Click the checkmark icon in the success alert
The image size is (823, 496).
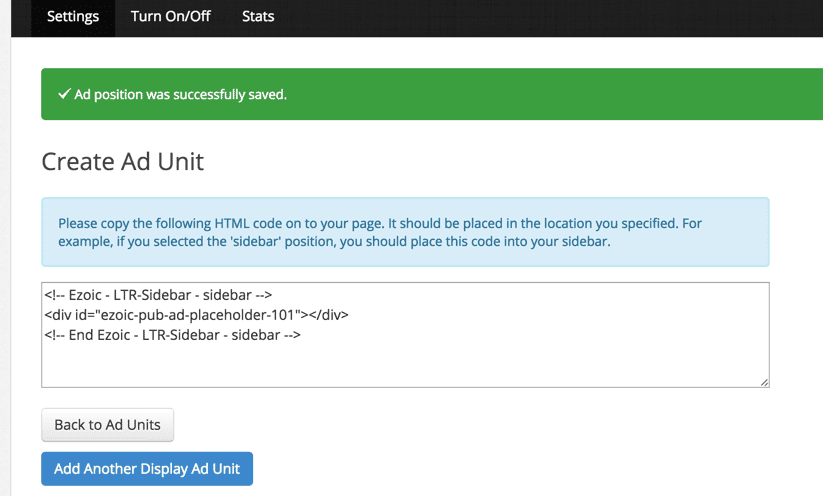(64, 94)
